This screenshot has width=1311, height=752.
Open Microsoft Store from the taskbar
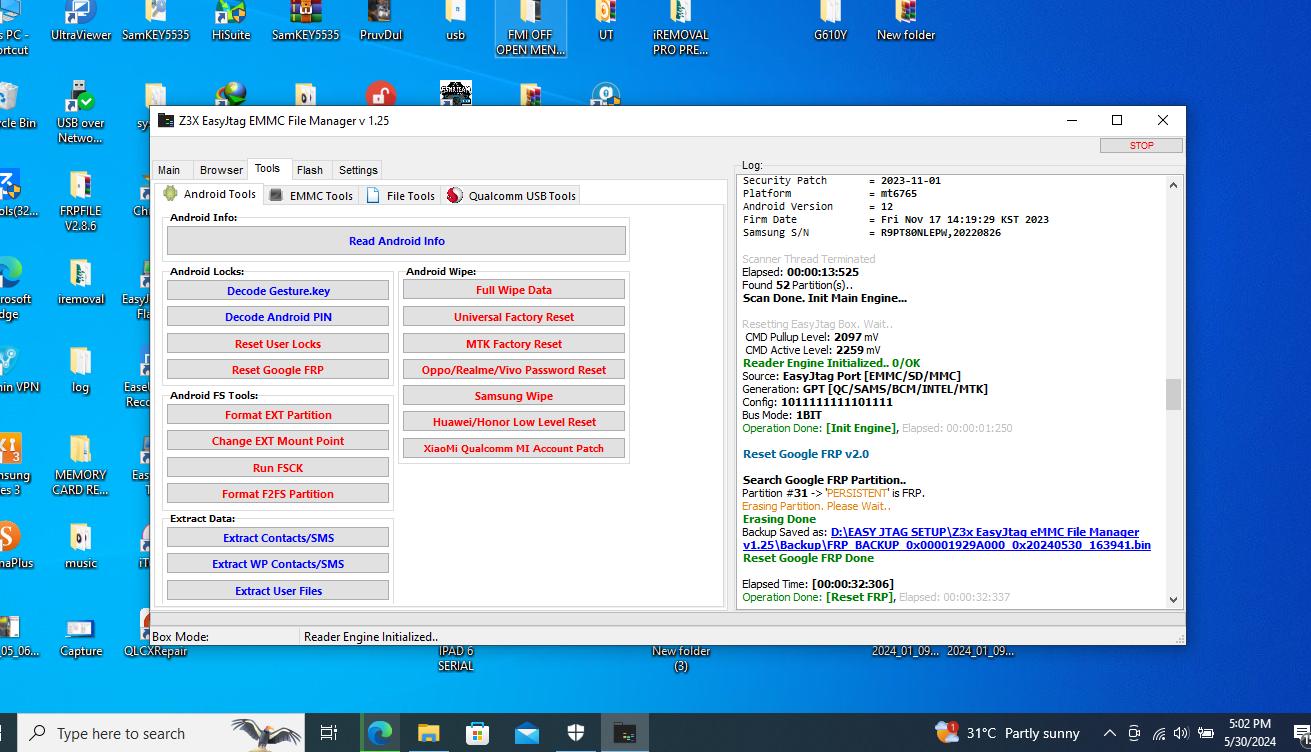(x=478, y=733)
